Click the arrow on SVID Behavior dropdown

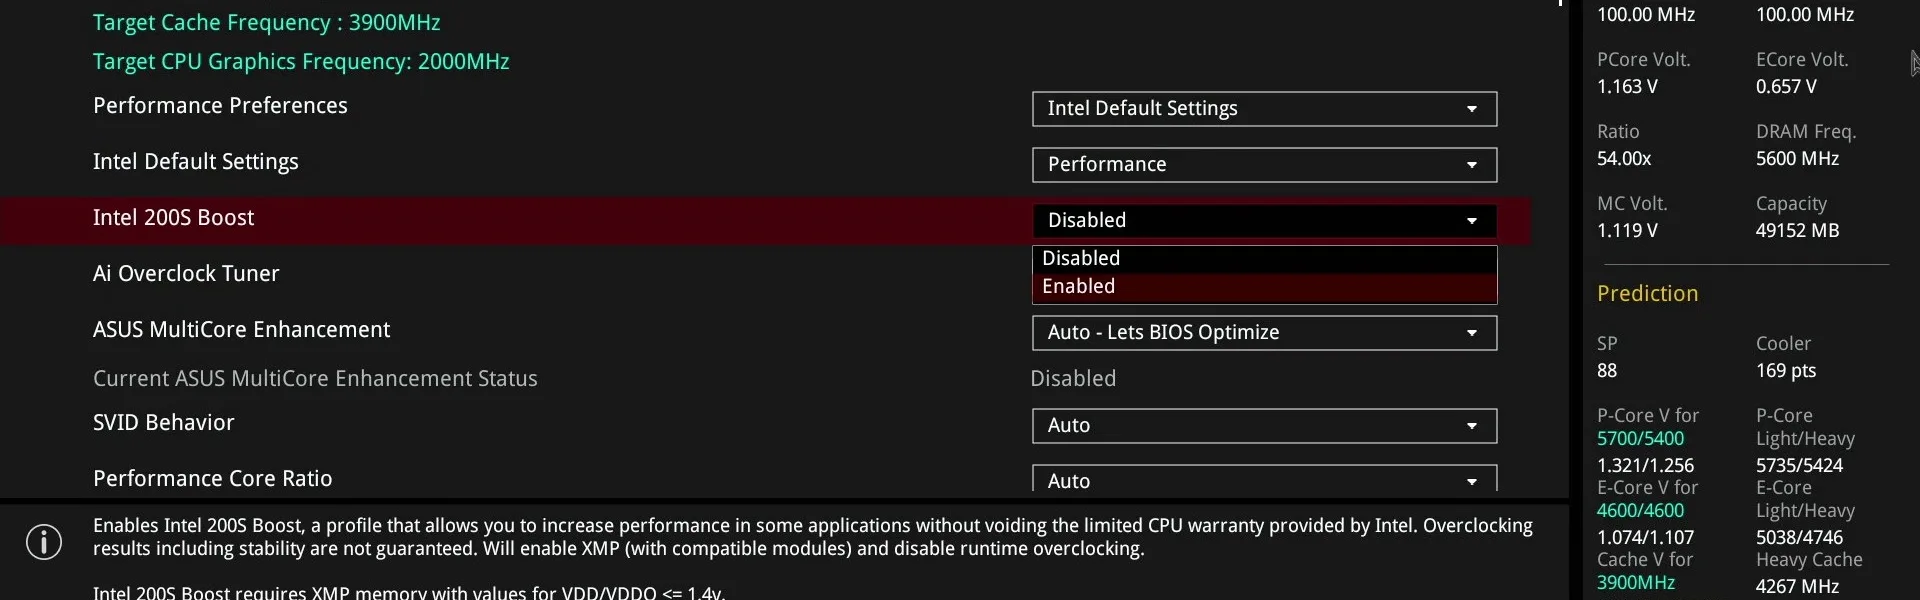click(1471, 426)
